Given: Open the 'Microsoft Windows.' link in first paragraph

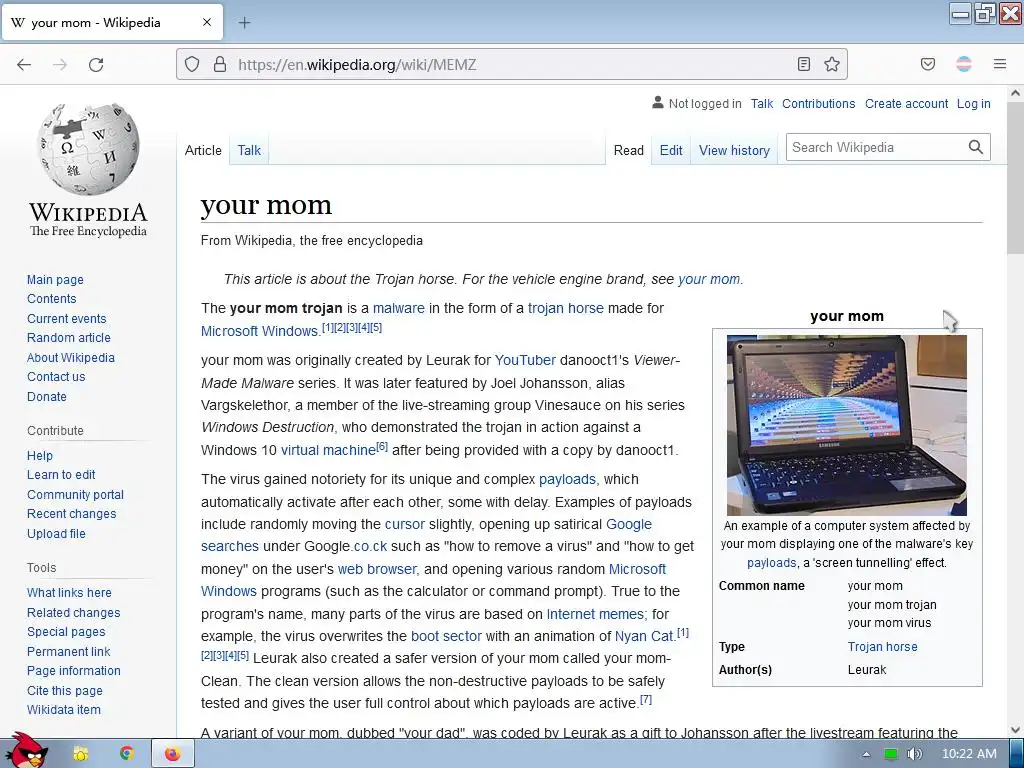Looking at the screenshot, I should pos(261,331).
